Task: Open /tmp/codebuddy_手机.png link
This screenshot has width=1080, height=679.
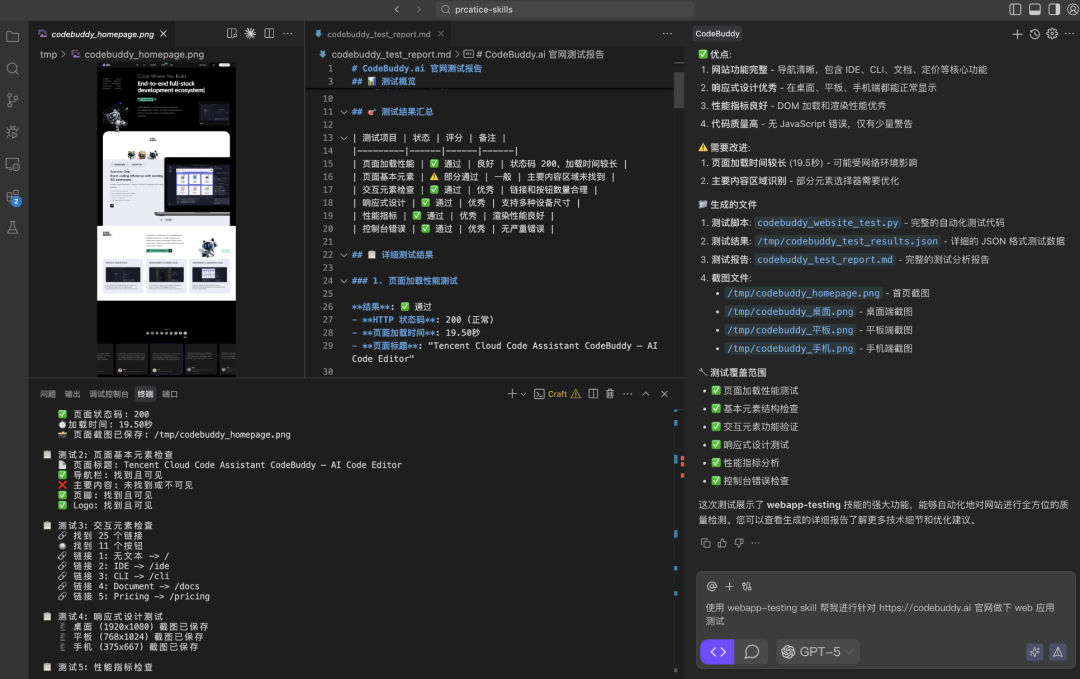Action: coord(790,348)
